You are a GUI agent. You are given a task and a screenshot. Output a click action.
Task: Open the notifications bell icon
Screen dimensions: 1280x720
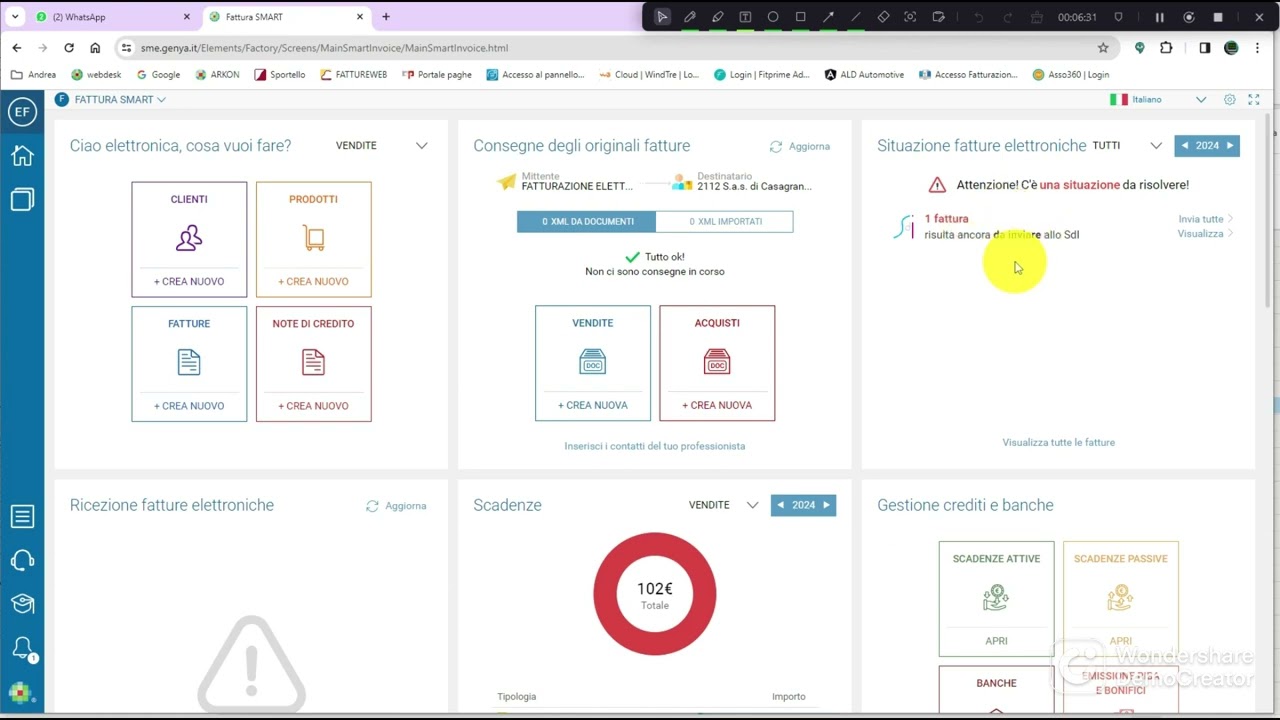pos(22,648)
